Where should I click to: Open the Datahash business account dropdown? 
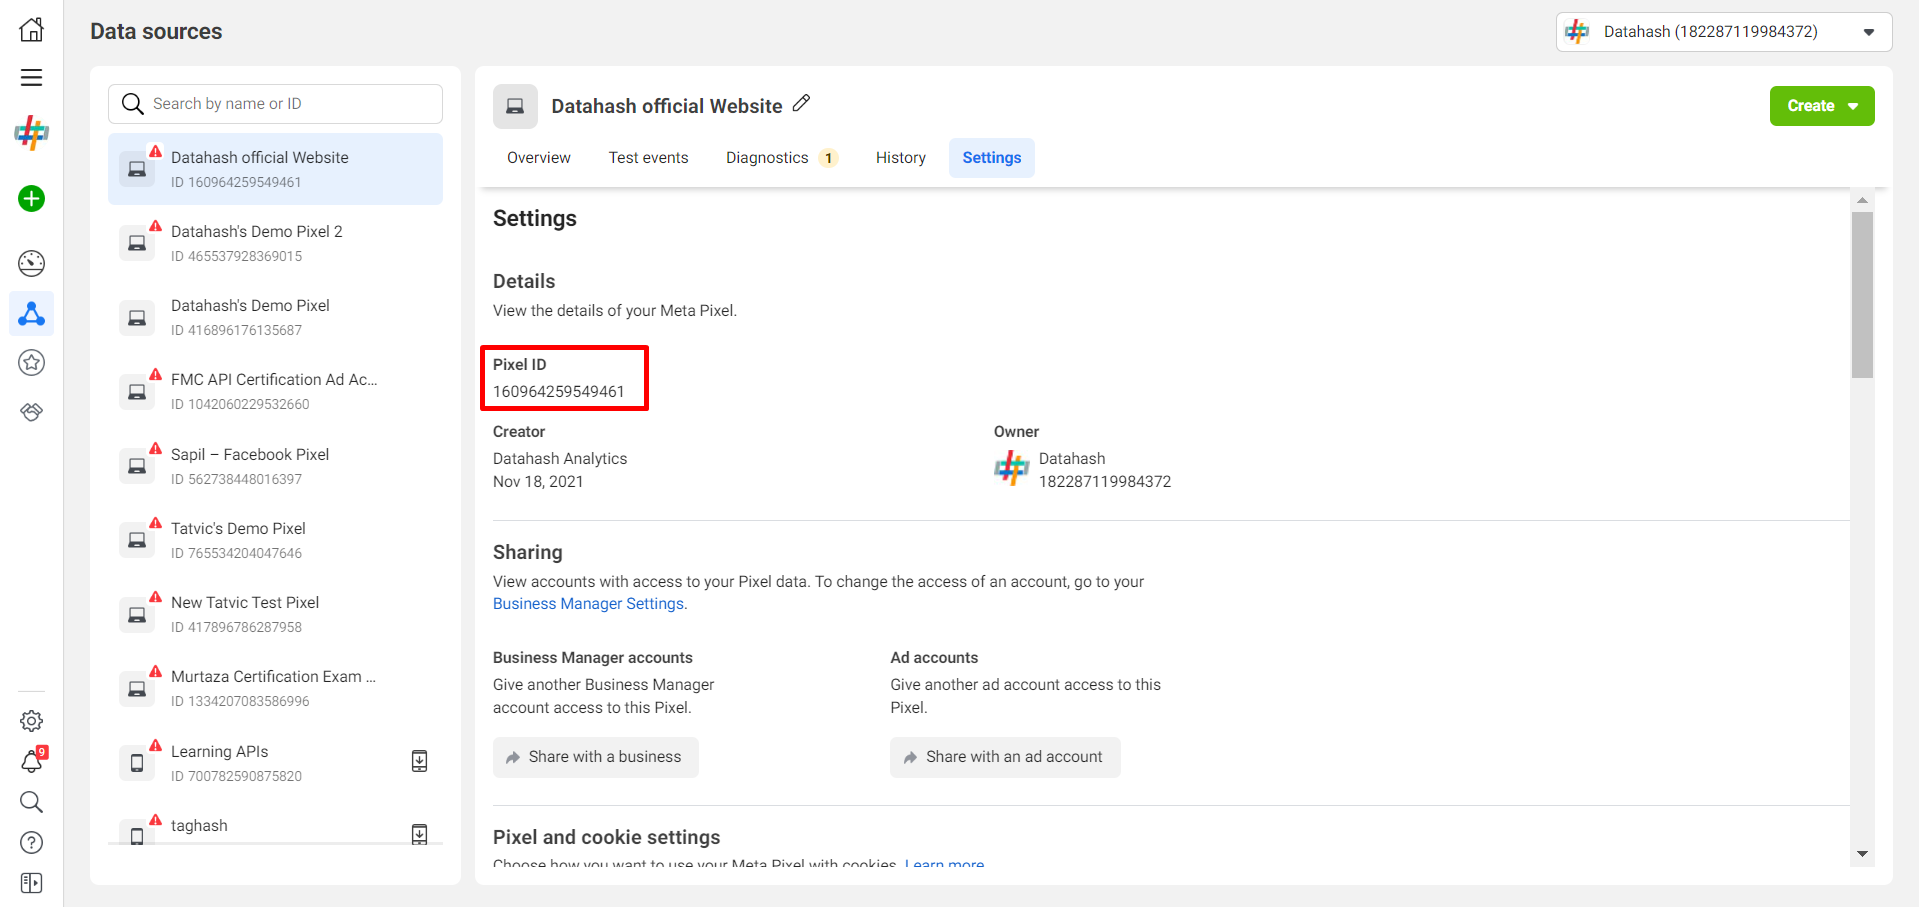pyautogui.click(x=1724, y=32)
